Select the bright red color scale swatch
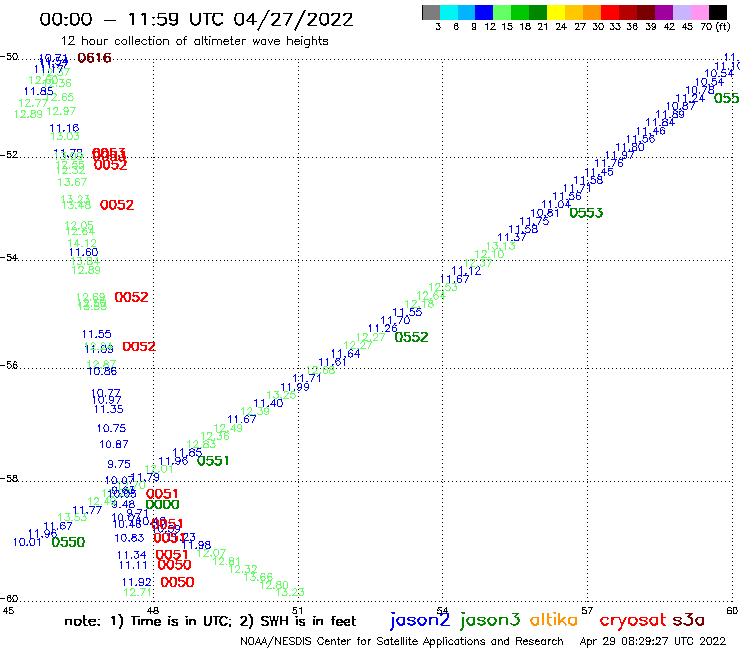Image resolution: width=740 pixels, height=650 pixels. pos(610,12)
